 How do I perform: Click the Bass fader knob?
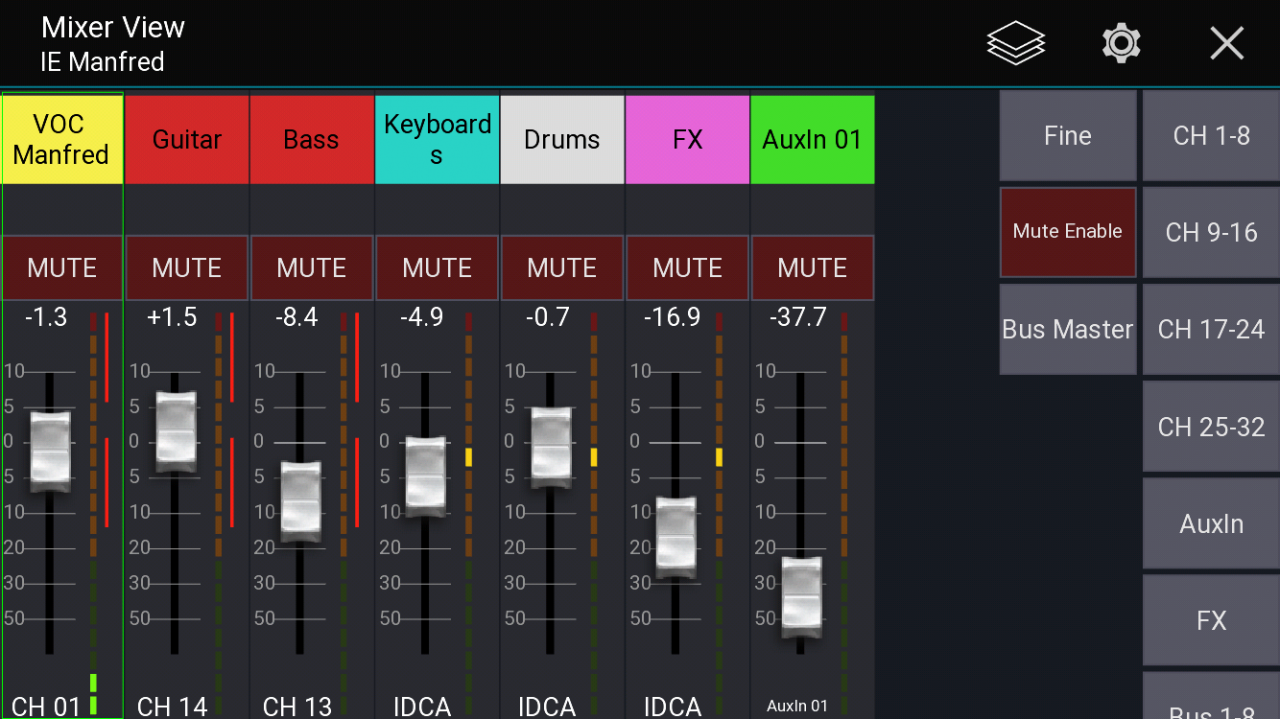(300, 501)
